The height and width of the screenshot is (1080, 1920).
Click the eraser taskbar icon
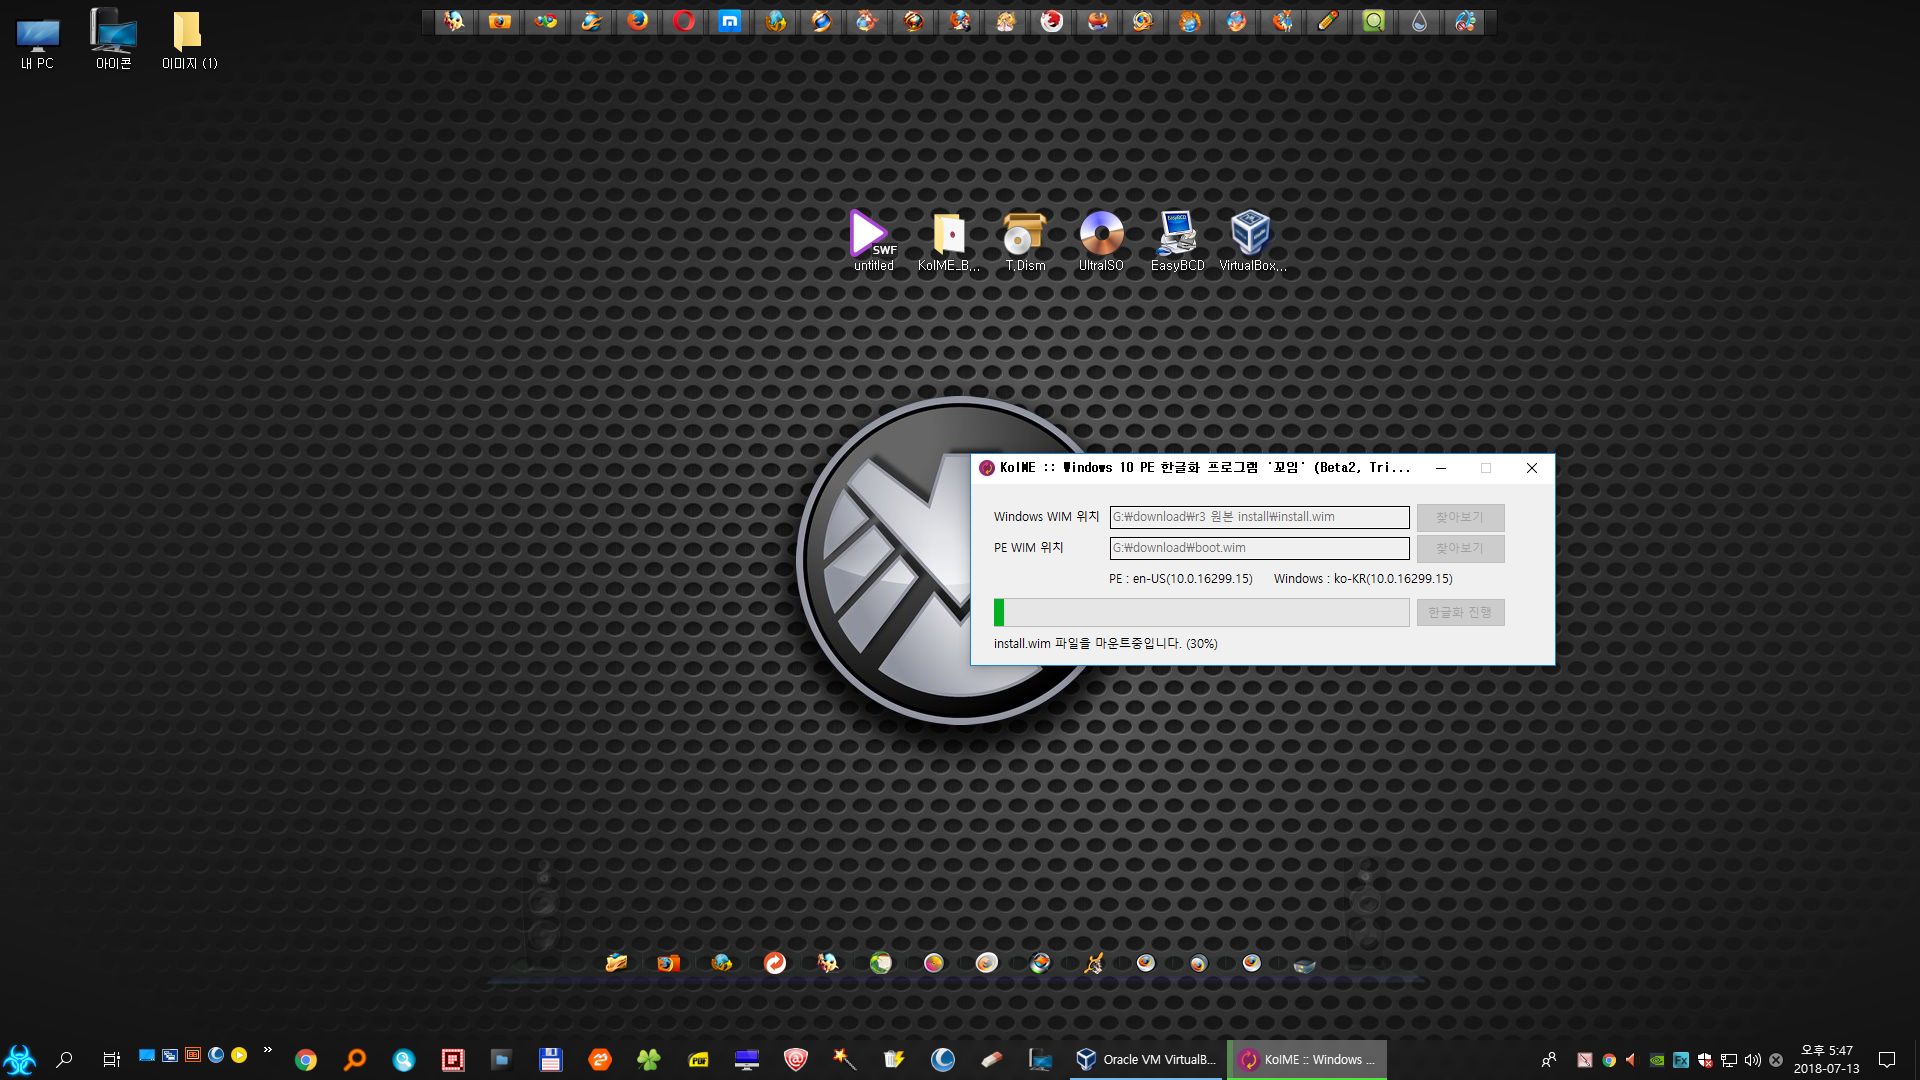tap(992, 1060)
